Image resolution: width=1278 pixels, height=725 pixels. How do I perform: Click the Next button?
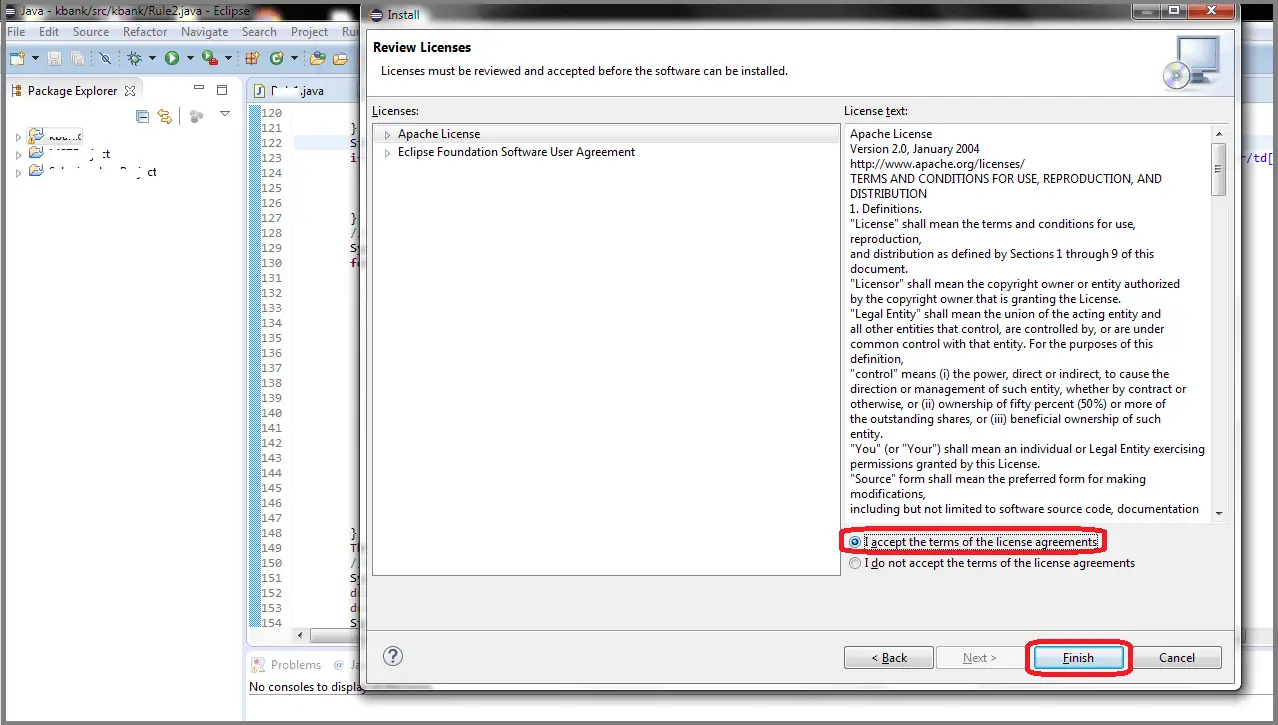pos(980,657)
